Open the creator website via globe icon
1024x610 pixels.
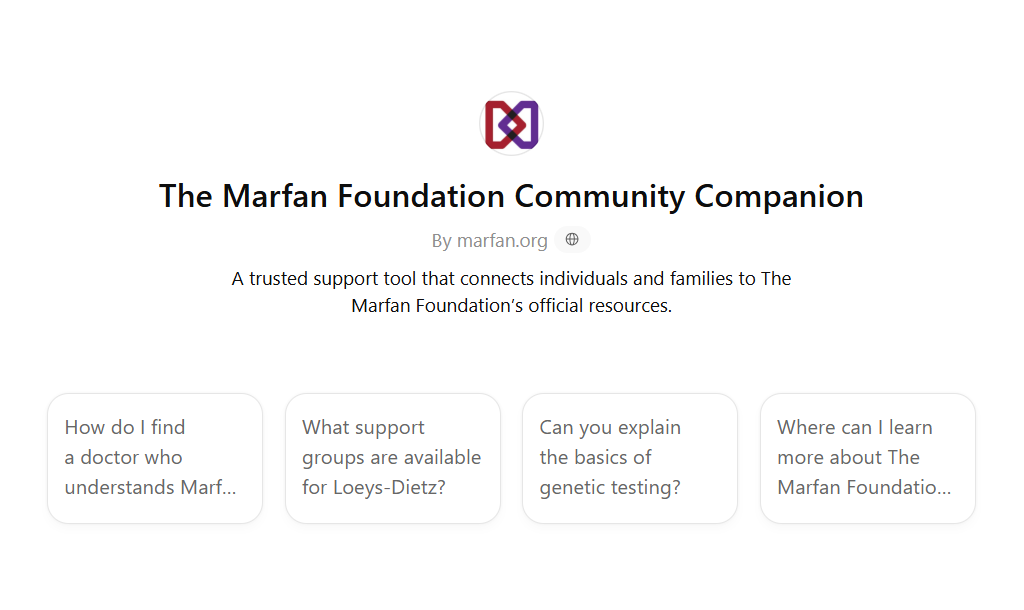[x=571, y=239]
